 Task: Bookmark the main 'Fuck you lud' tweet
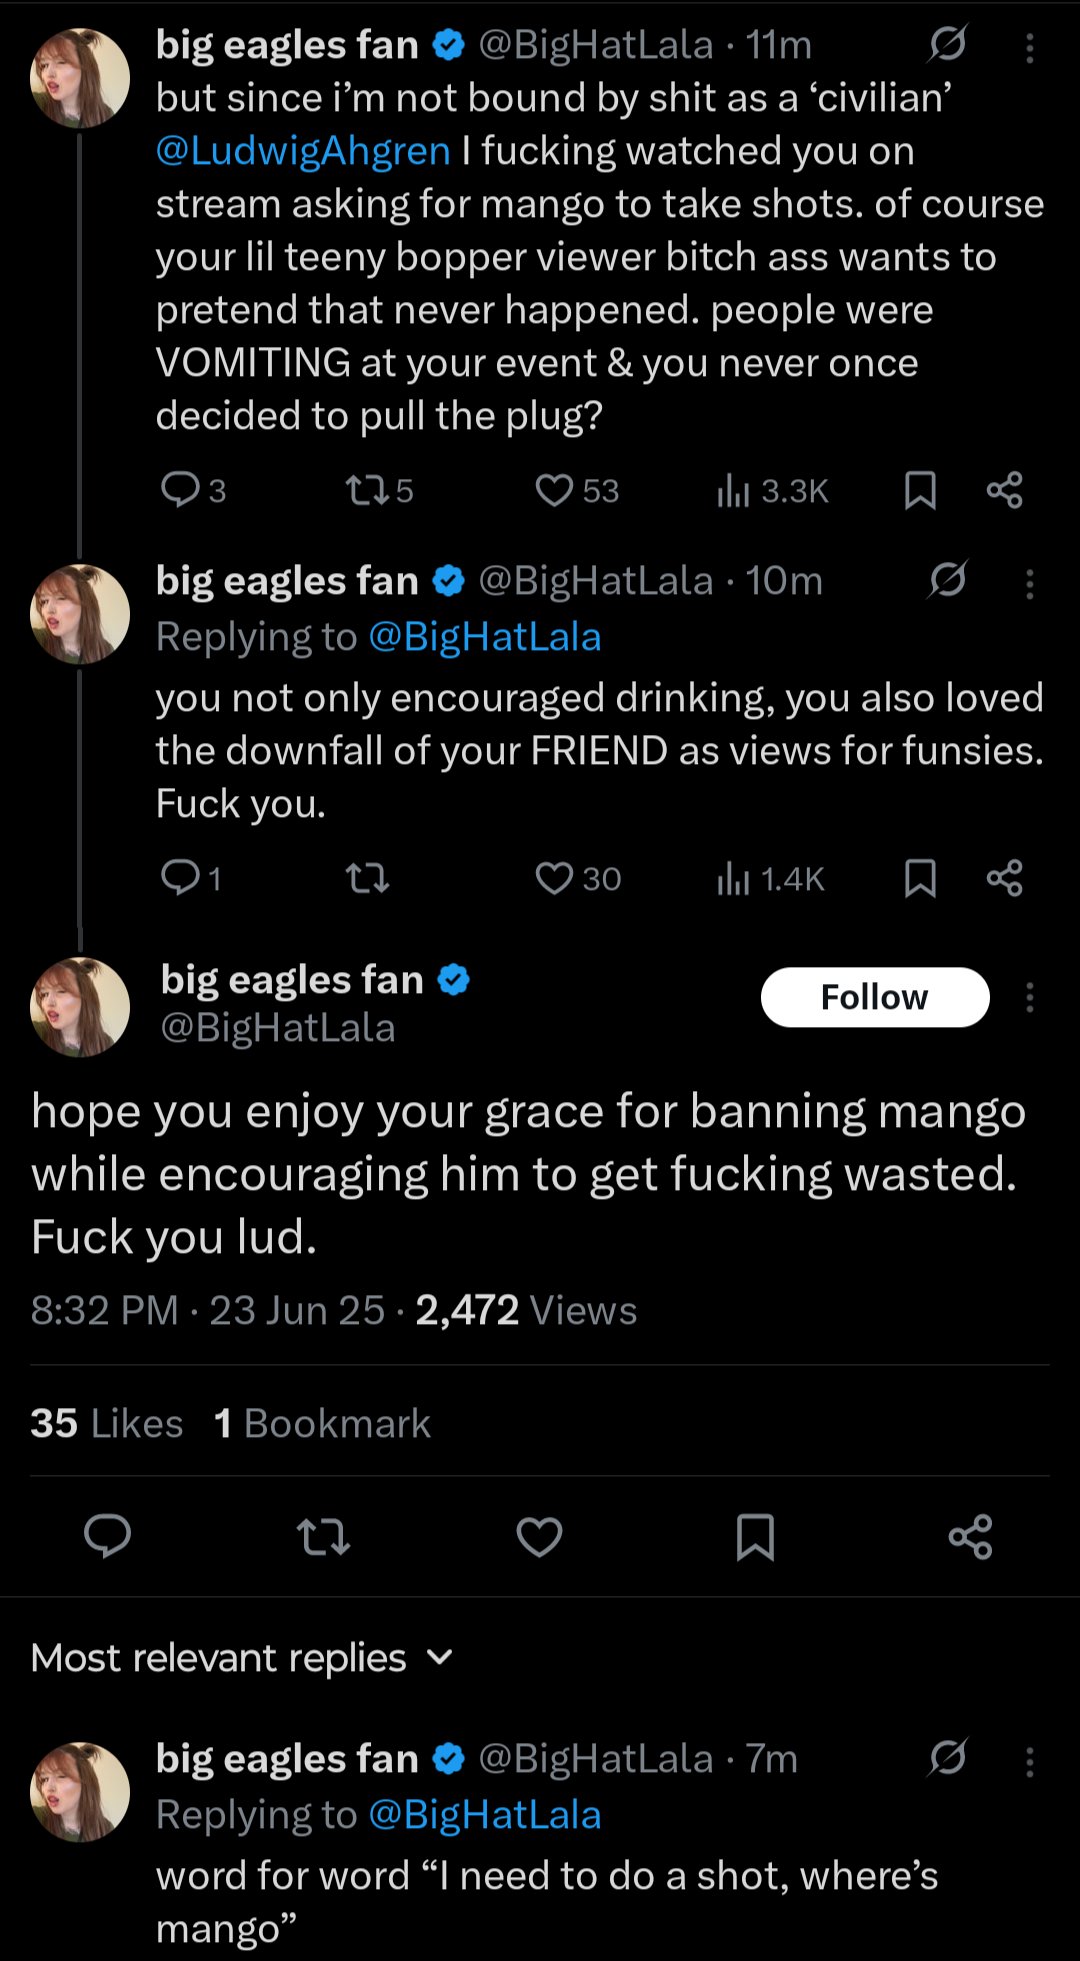[755, 1537]
